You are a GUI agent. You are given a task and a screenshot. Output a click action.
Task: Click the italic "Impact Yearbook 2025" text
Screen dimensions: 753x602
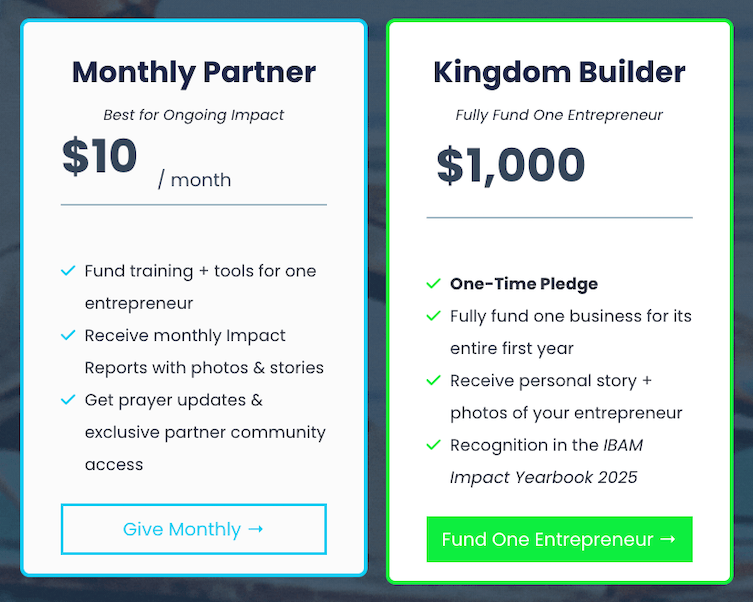tap(544, 477)
